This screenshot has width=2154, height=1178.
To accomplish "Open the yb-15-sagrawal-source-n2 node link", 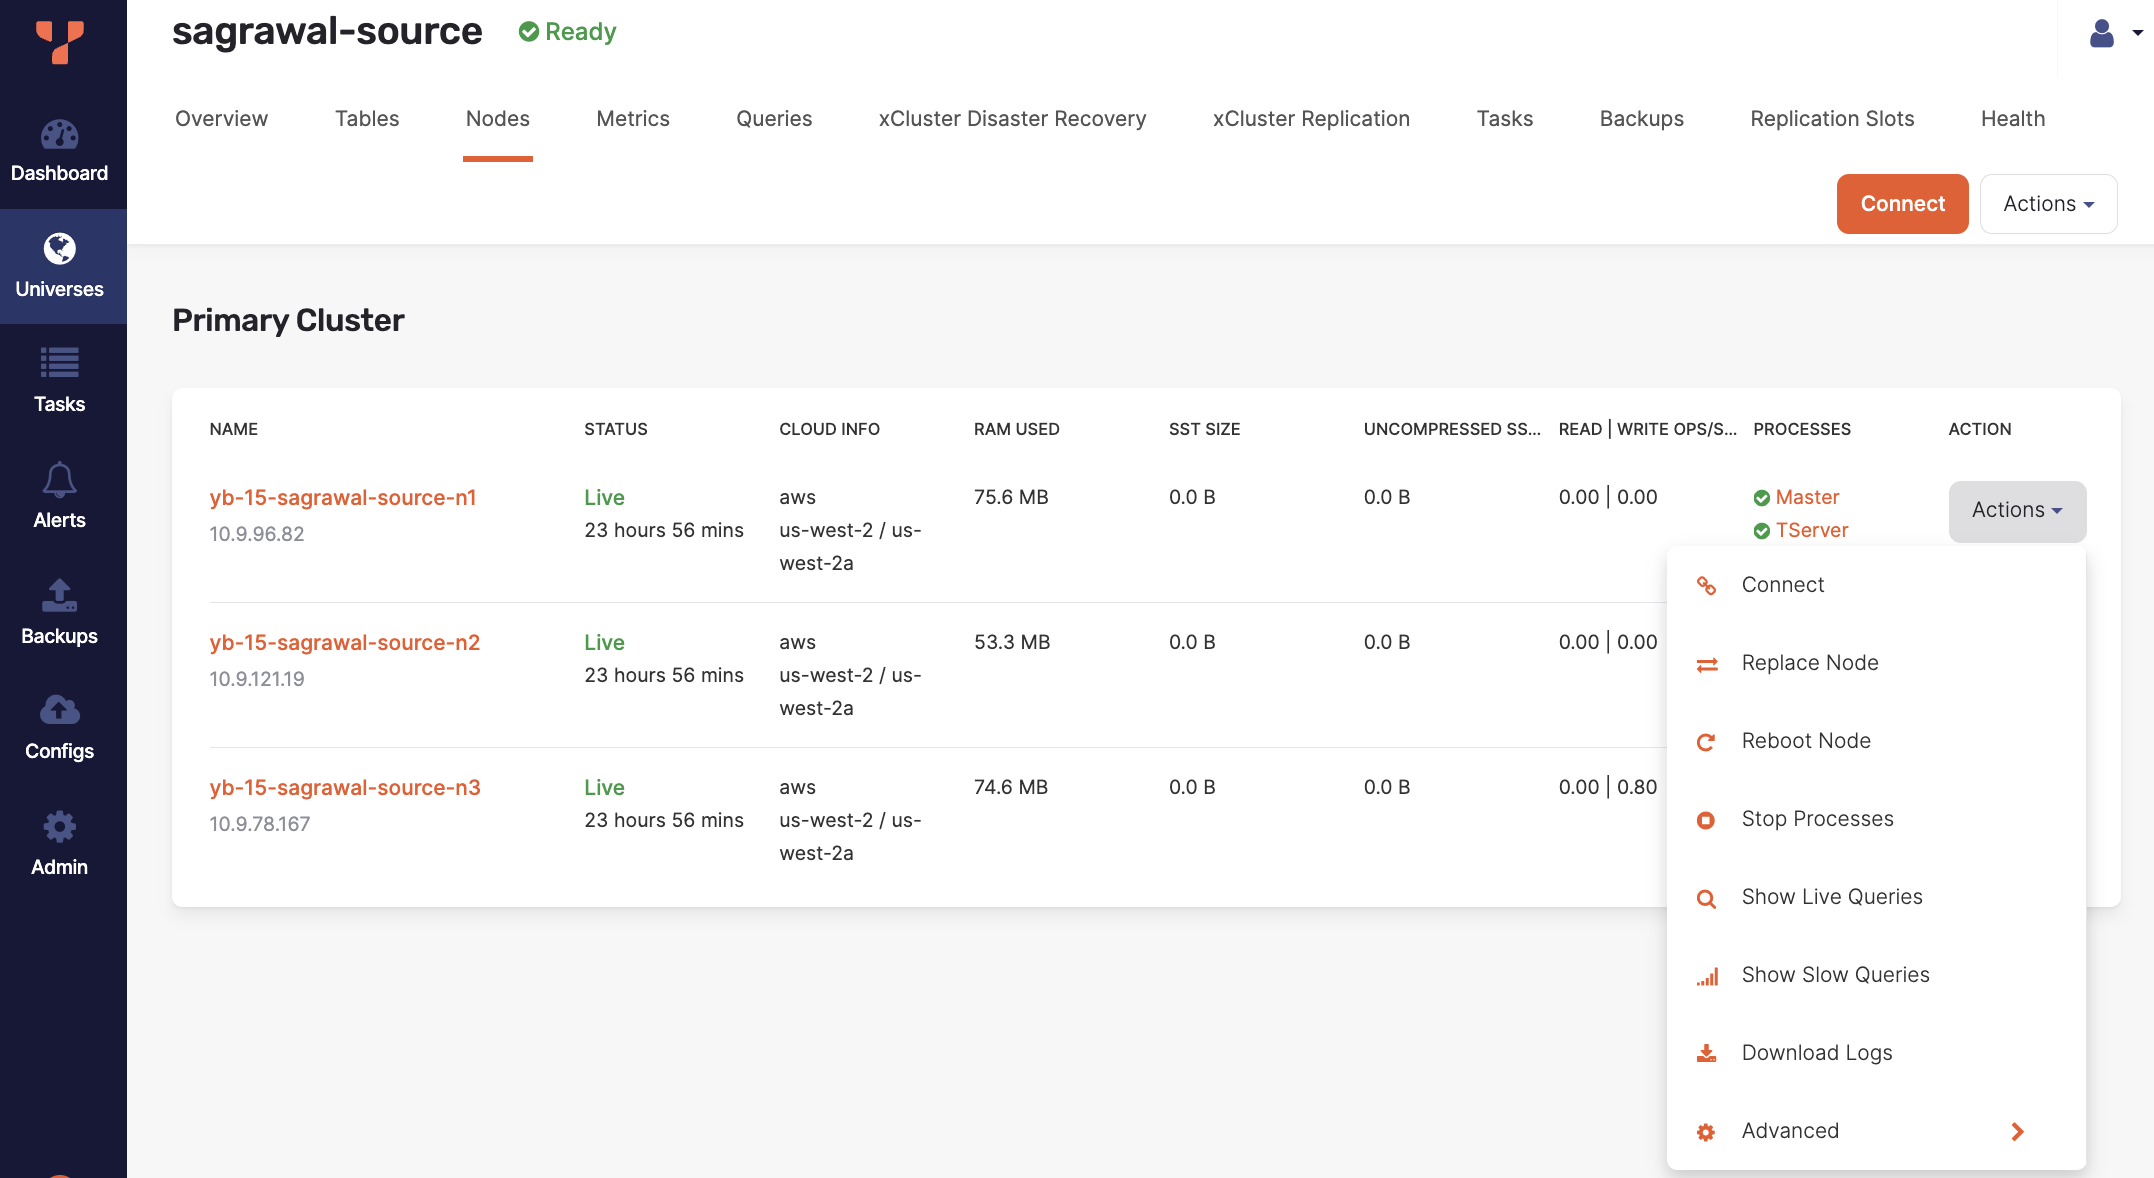I will pyautogui.click(x=344, y=643).
